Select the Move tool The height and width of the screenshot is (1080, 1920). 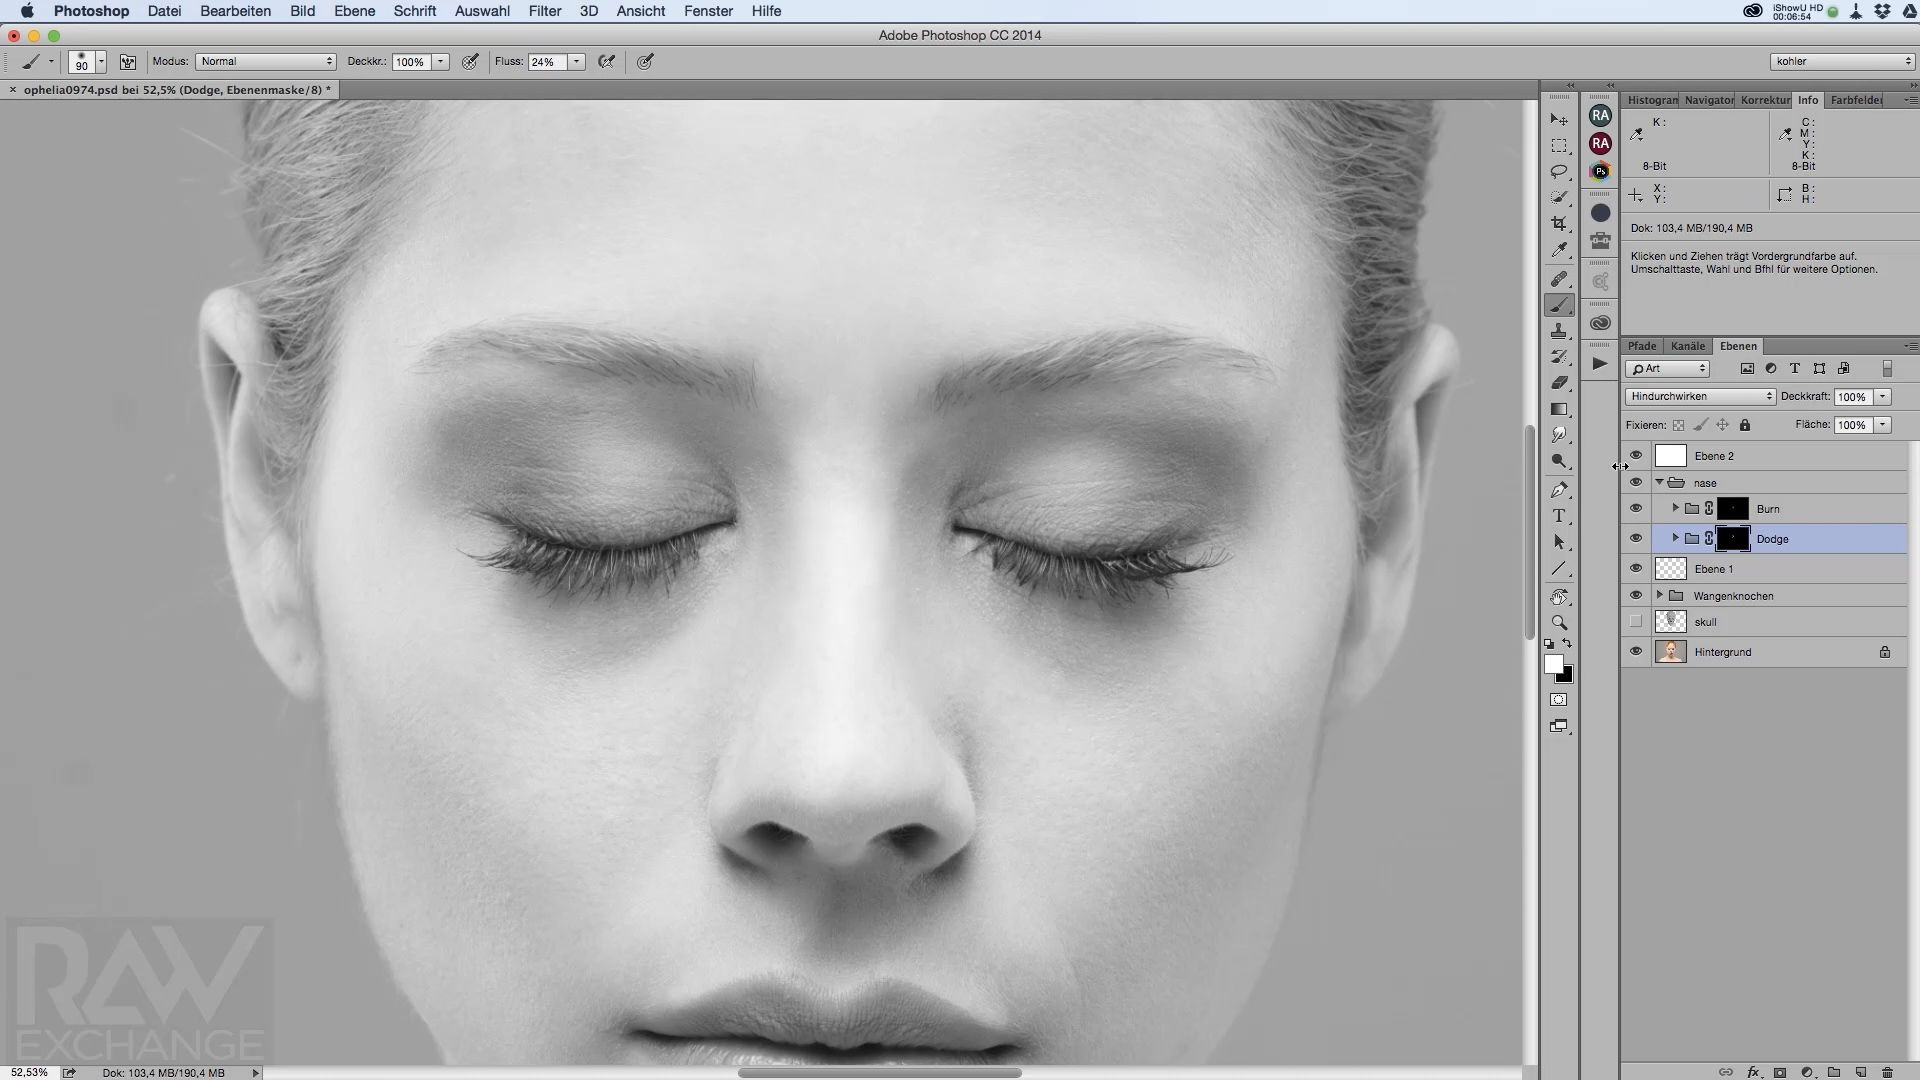pyautogui.click(x=1558, y=119)
